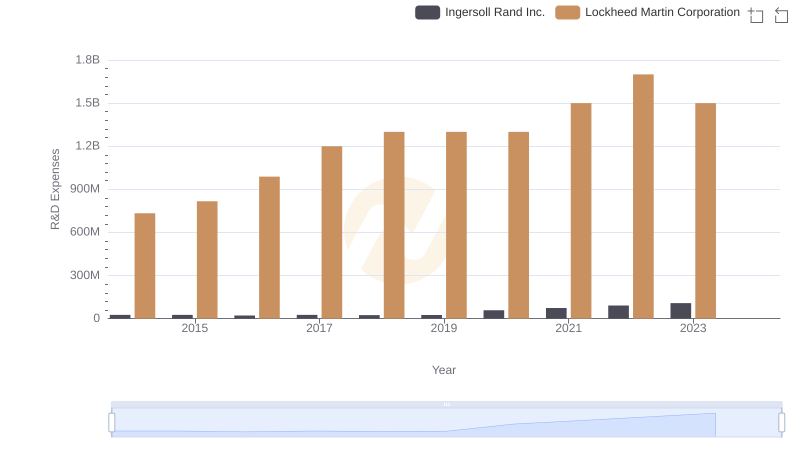Click Lockheed Martin bar for 2018
Screen dimensions: 800x461
(394, 225)
